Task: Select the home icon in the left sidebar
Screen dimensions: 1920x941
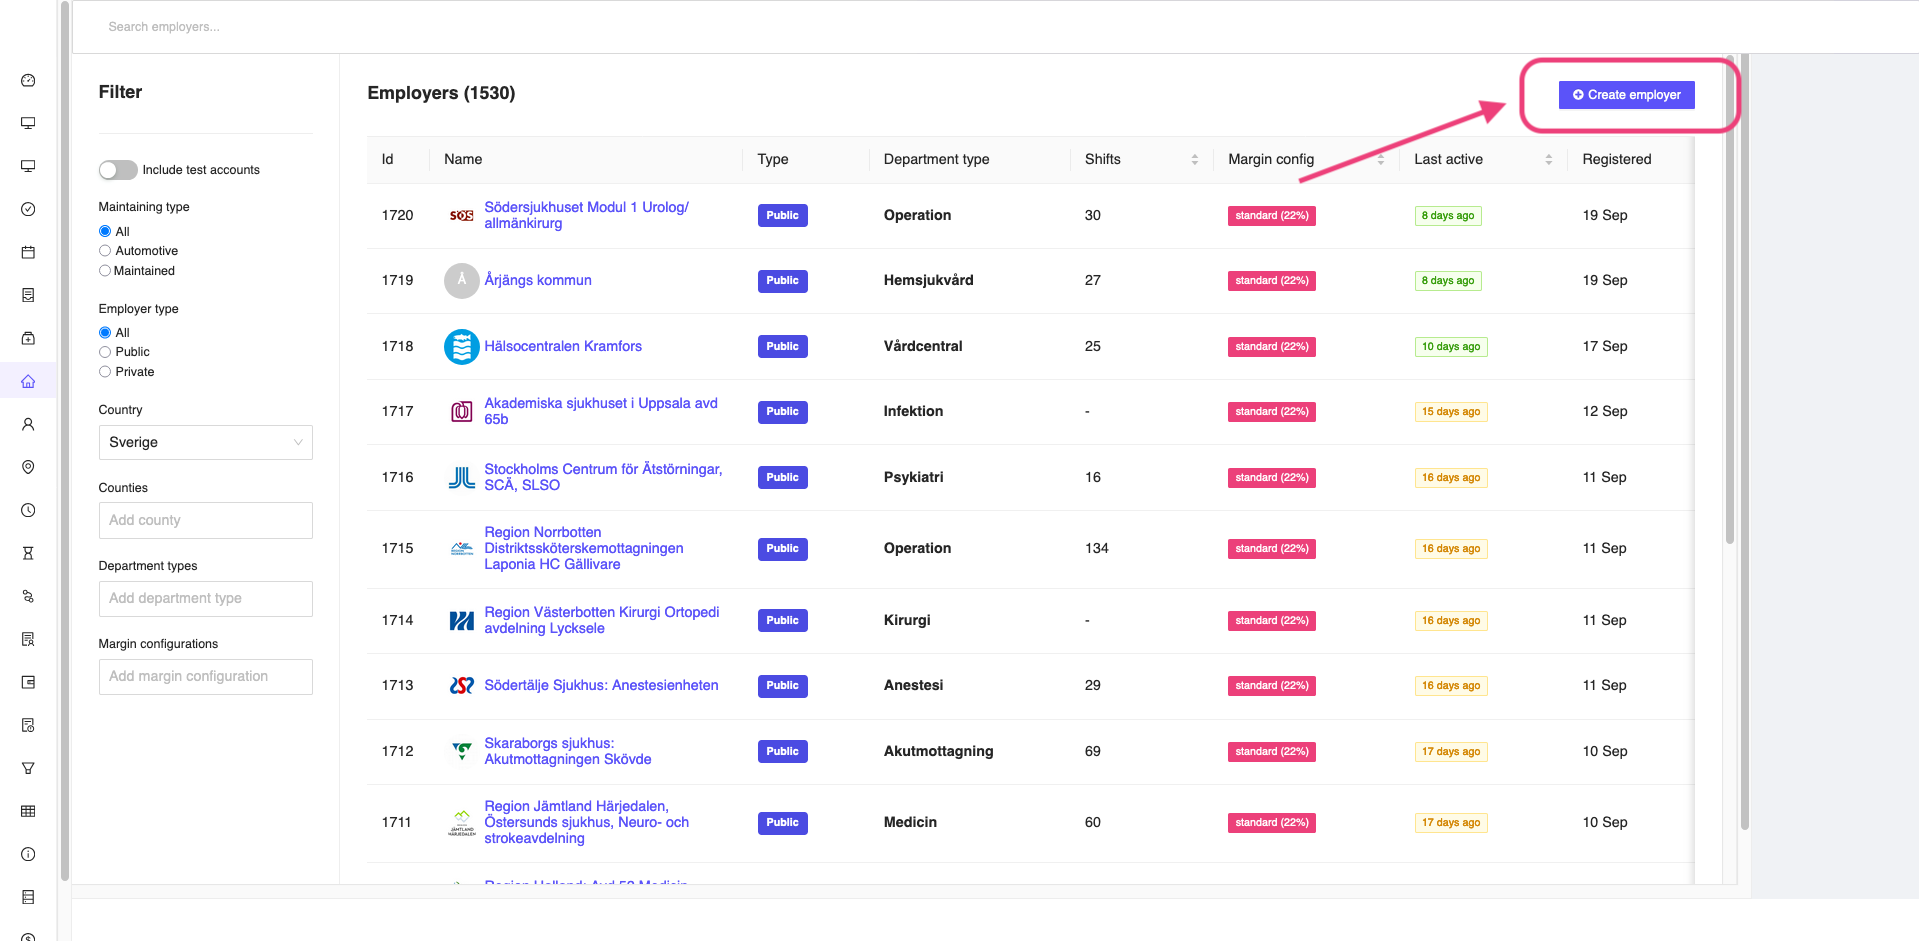Action: point(28,380)
